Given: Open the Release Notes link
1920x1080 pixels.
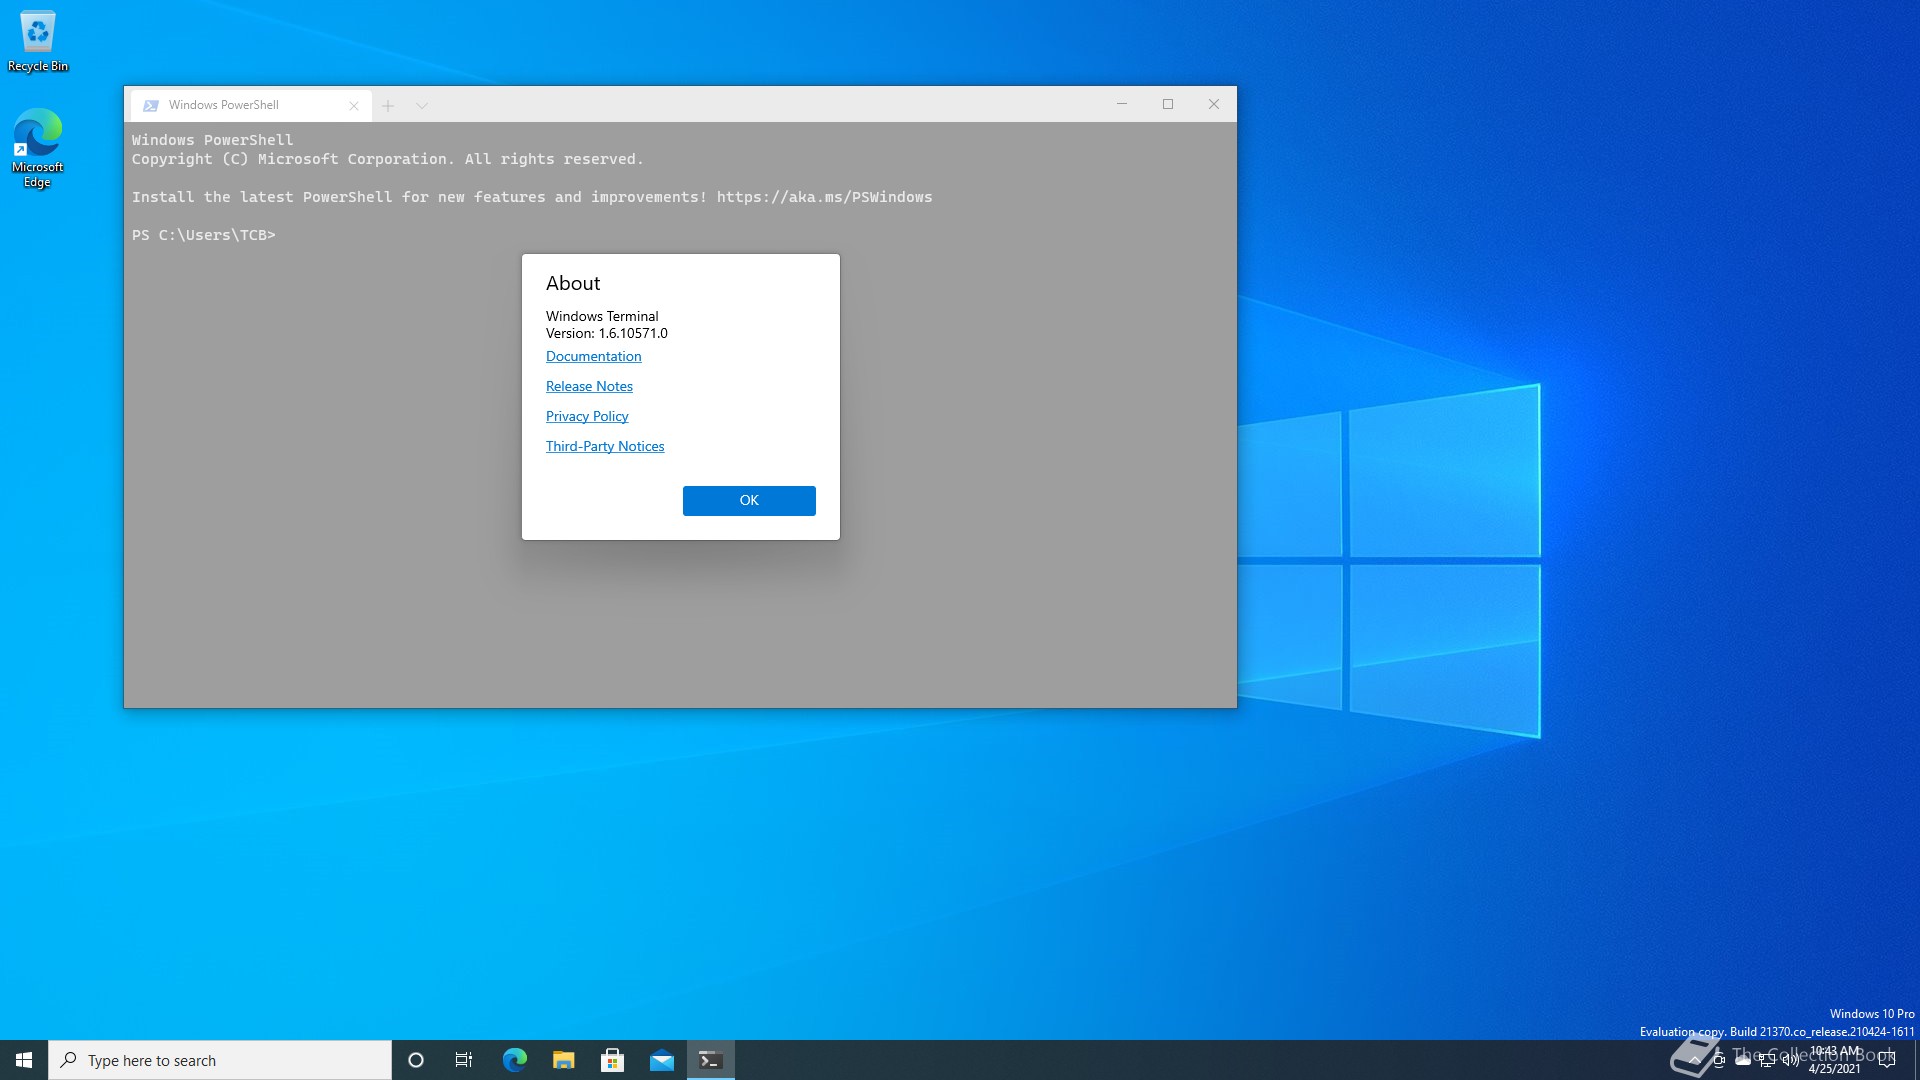Looking at the screenshot, I should 589,386.
